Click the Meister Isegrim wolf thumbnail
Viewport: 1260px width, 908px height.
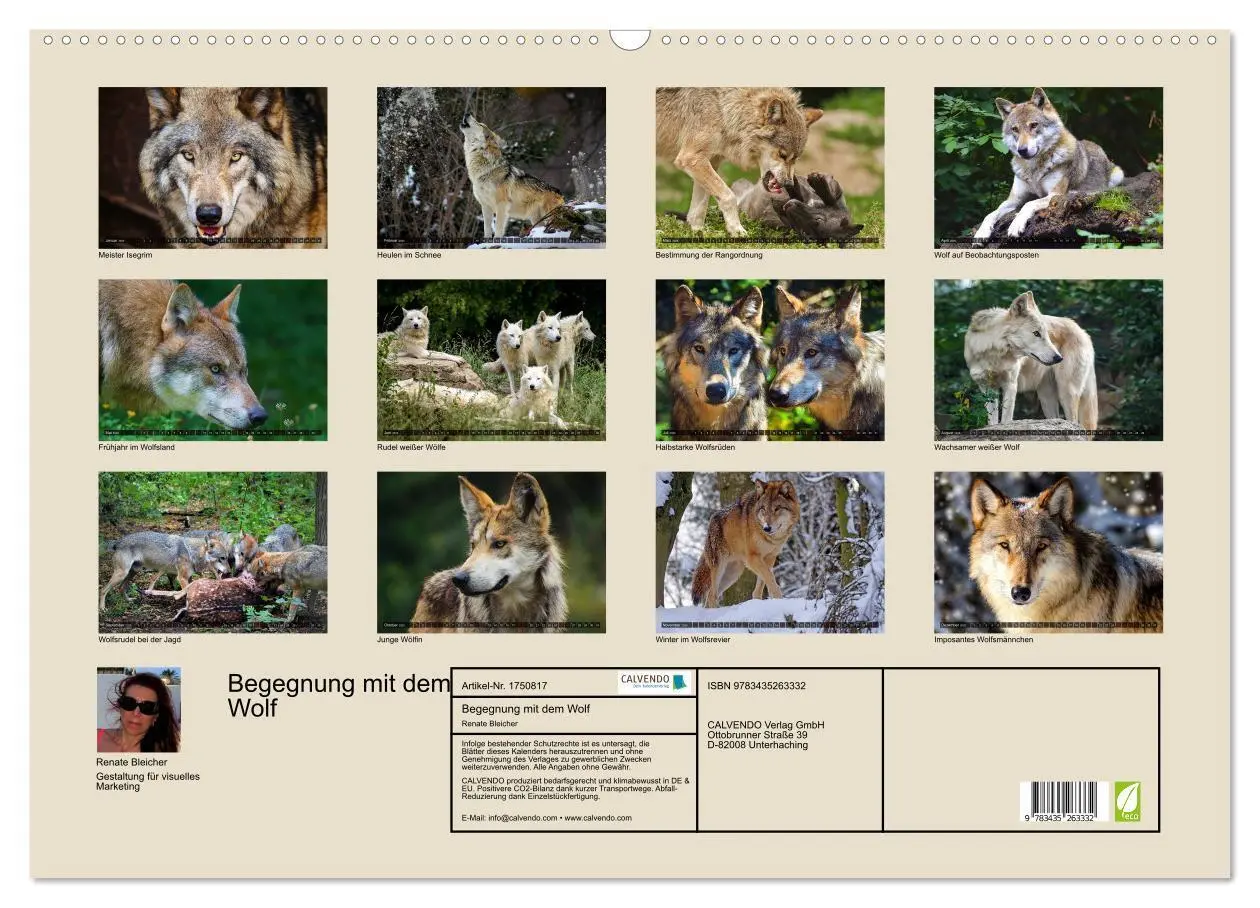[212, 167]
